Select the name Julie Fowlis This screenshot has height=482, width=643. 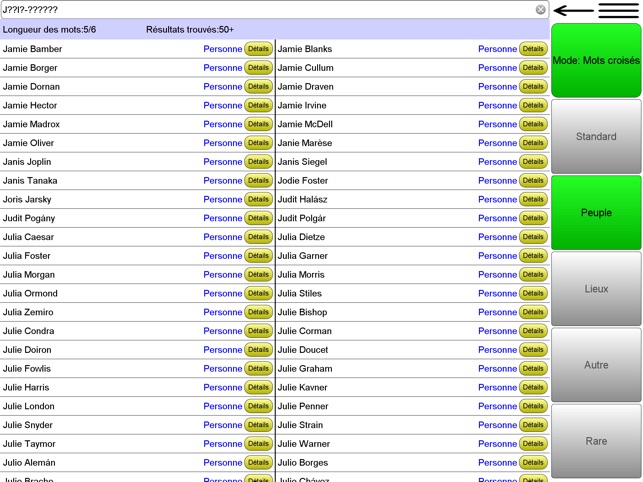tap(27, 368)
